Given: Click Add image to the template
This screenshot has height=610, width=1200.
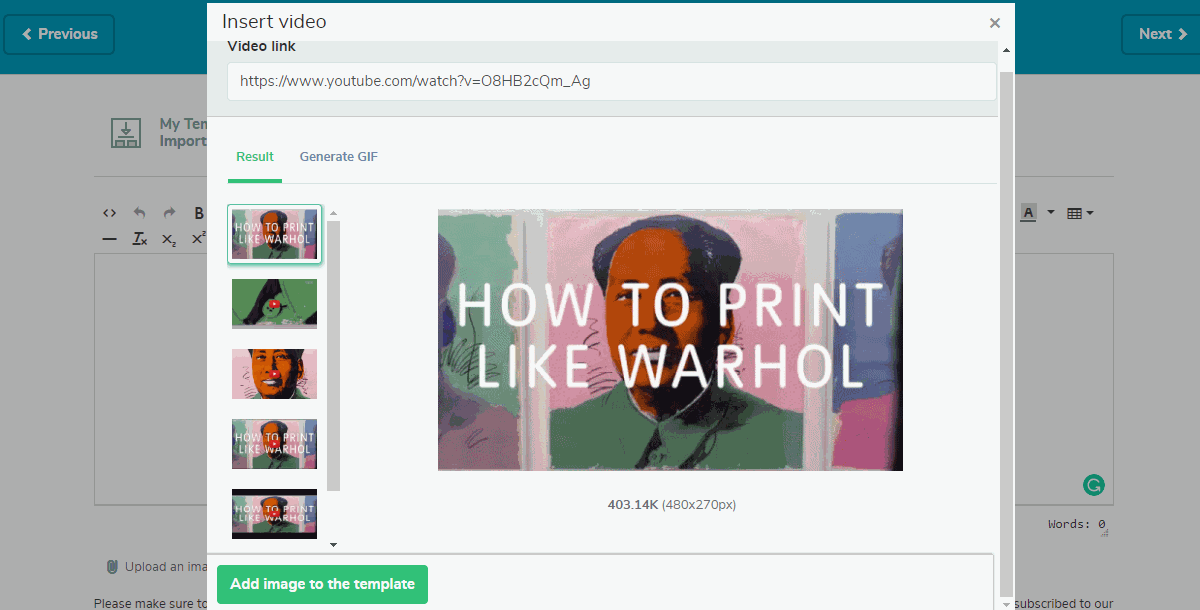Looking at the screenshot, I should coord(322,584).
